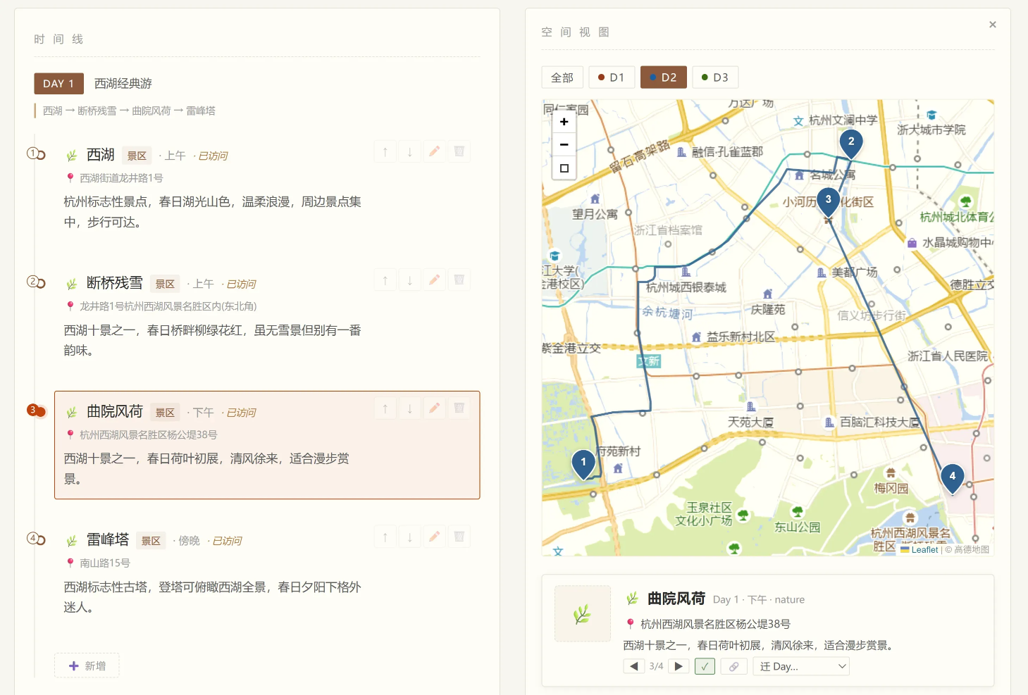Select timeline marker 3 for 曲院风荷
The height and width of the screenshot is (695, 1028).
click(x=35, y=411)
